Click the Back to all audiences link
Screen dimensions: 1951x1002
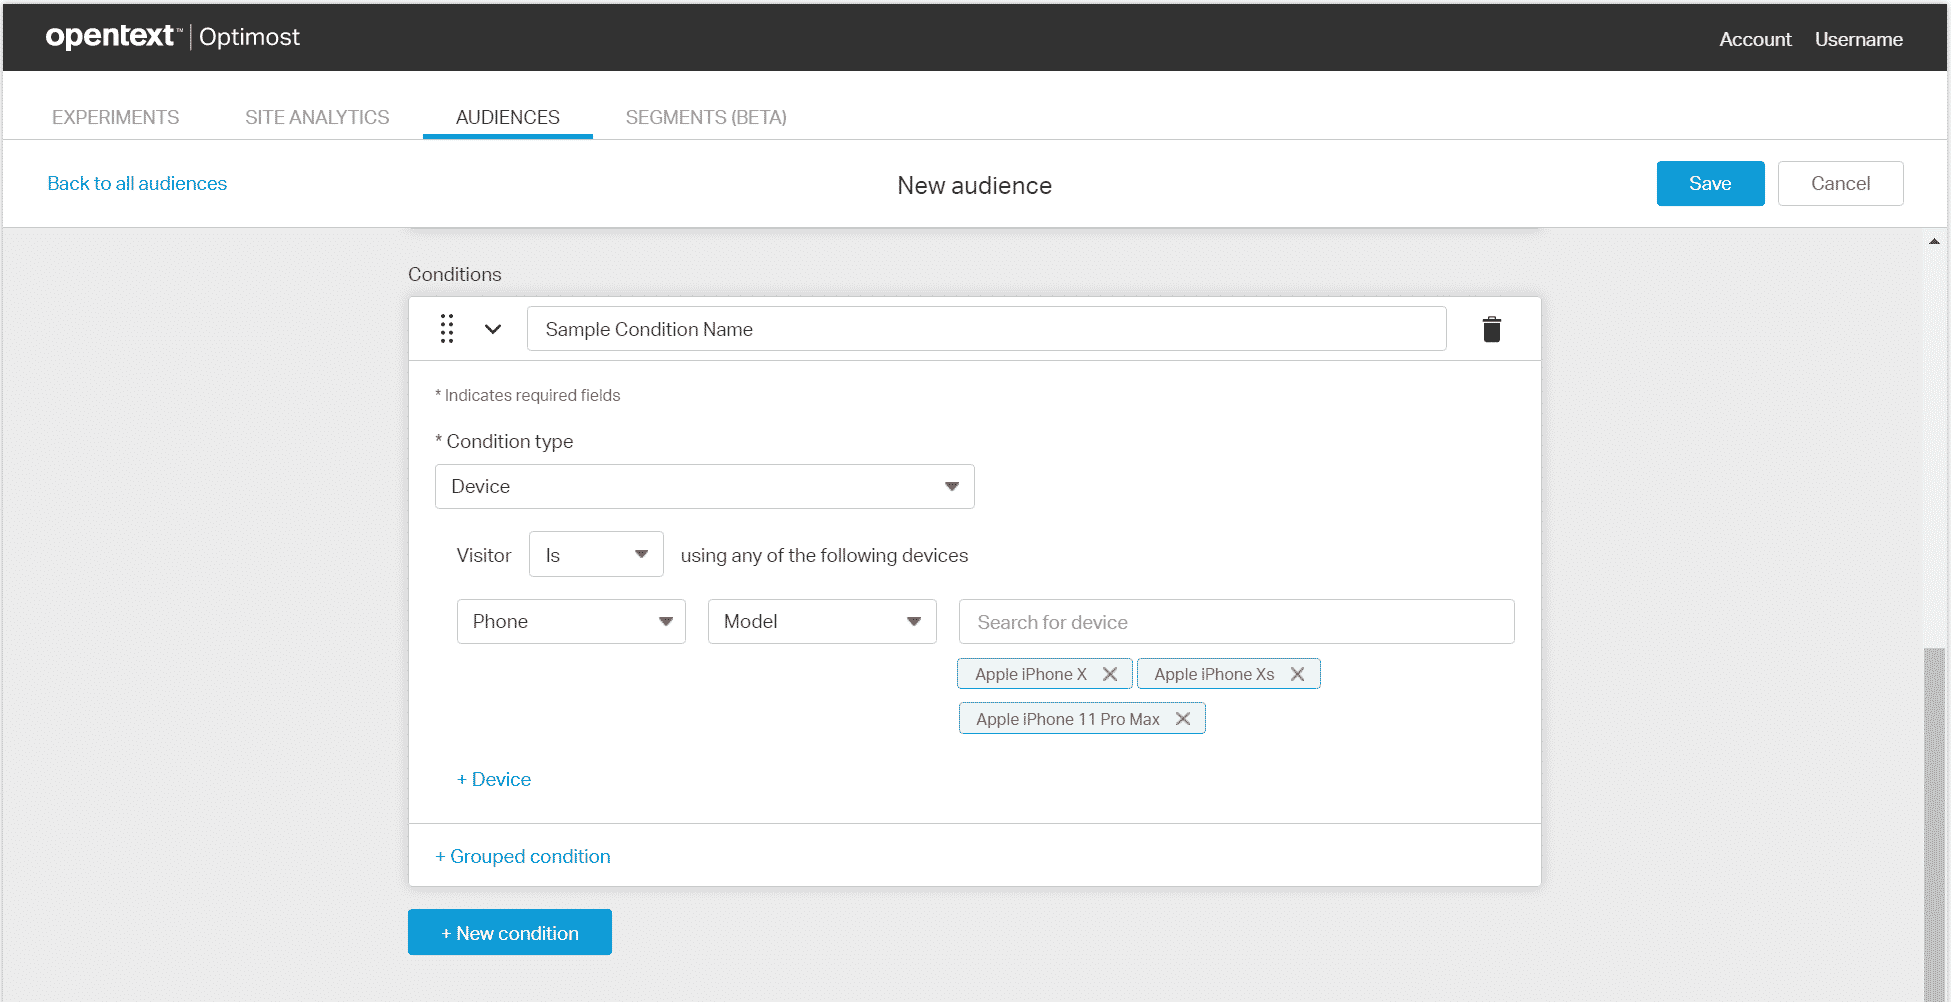click(x=137, y=183)
